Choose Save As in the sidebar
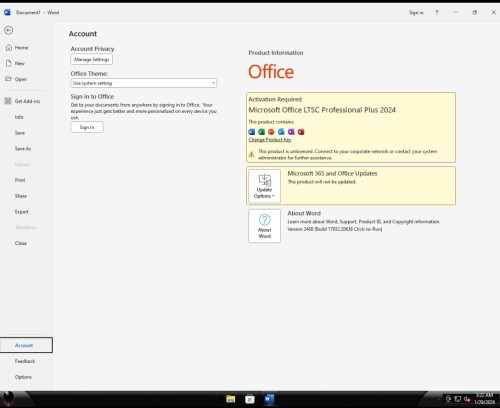This screenshot has width=500, height=408. click(23, 149)
